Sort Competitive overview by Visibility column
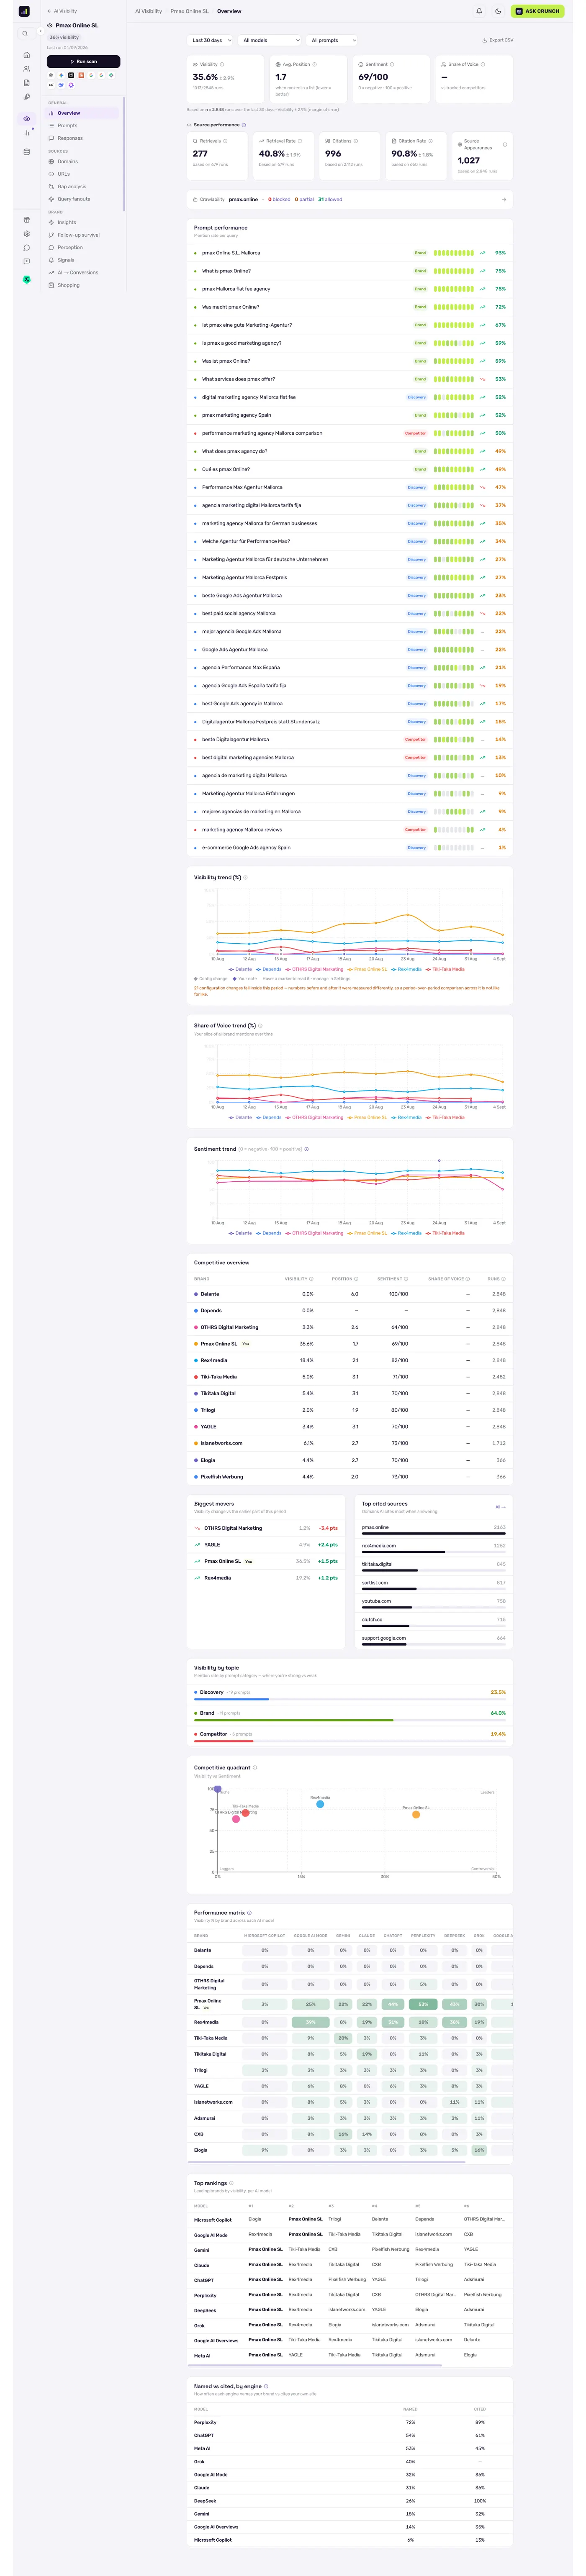 click(299, 1278)
